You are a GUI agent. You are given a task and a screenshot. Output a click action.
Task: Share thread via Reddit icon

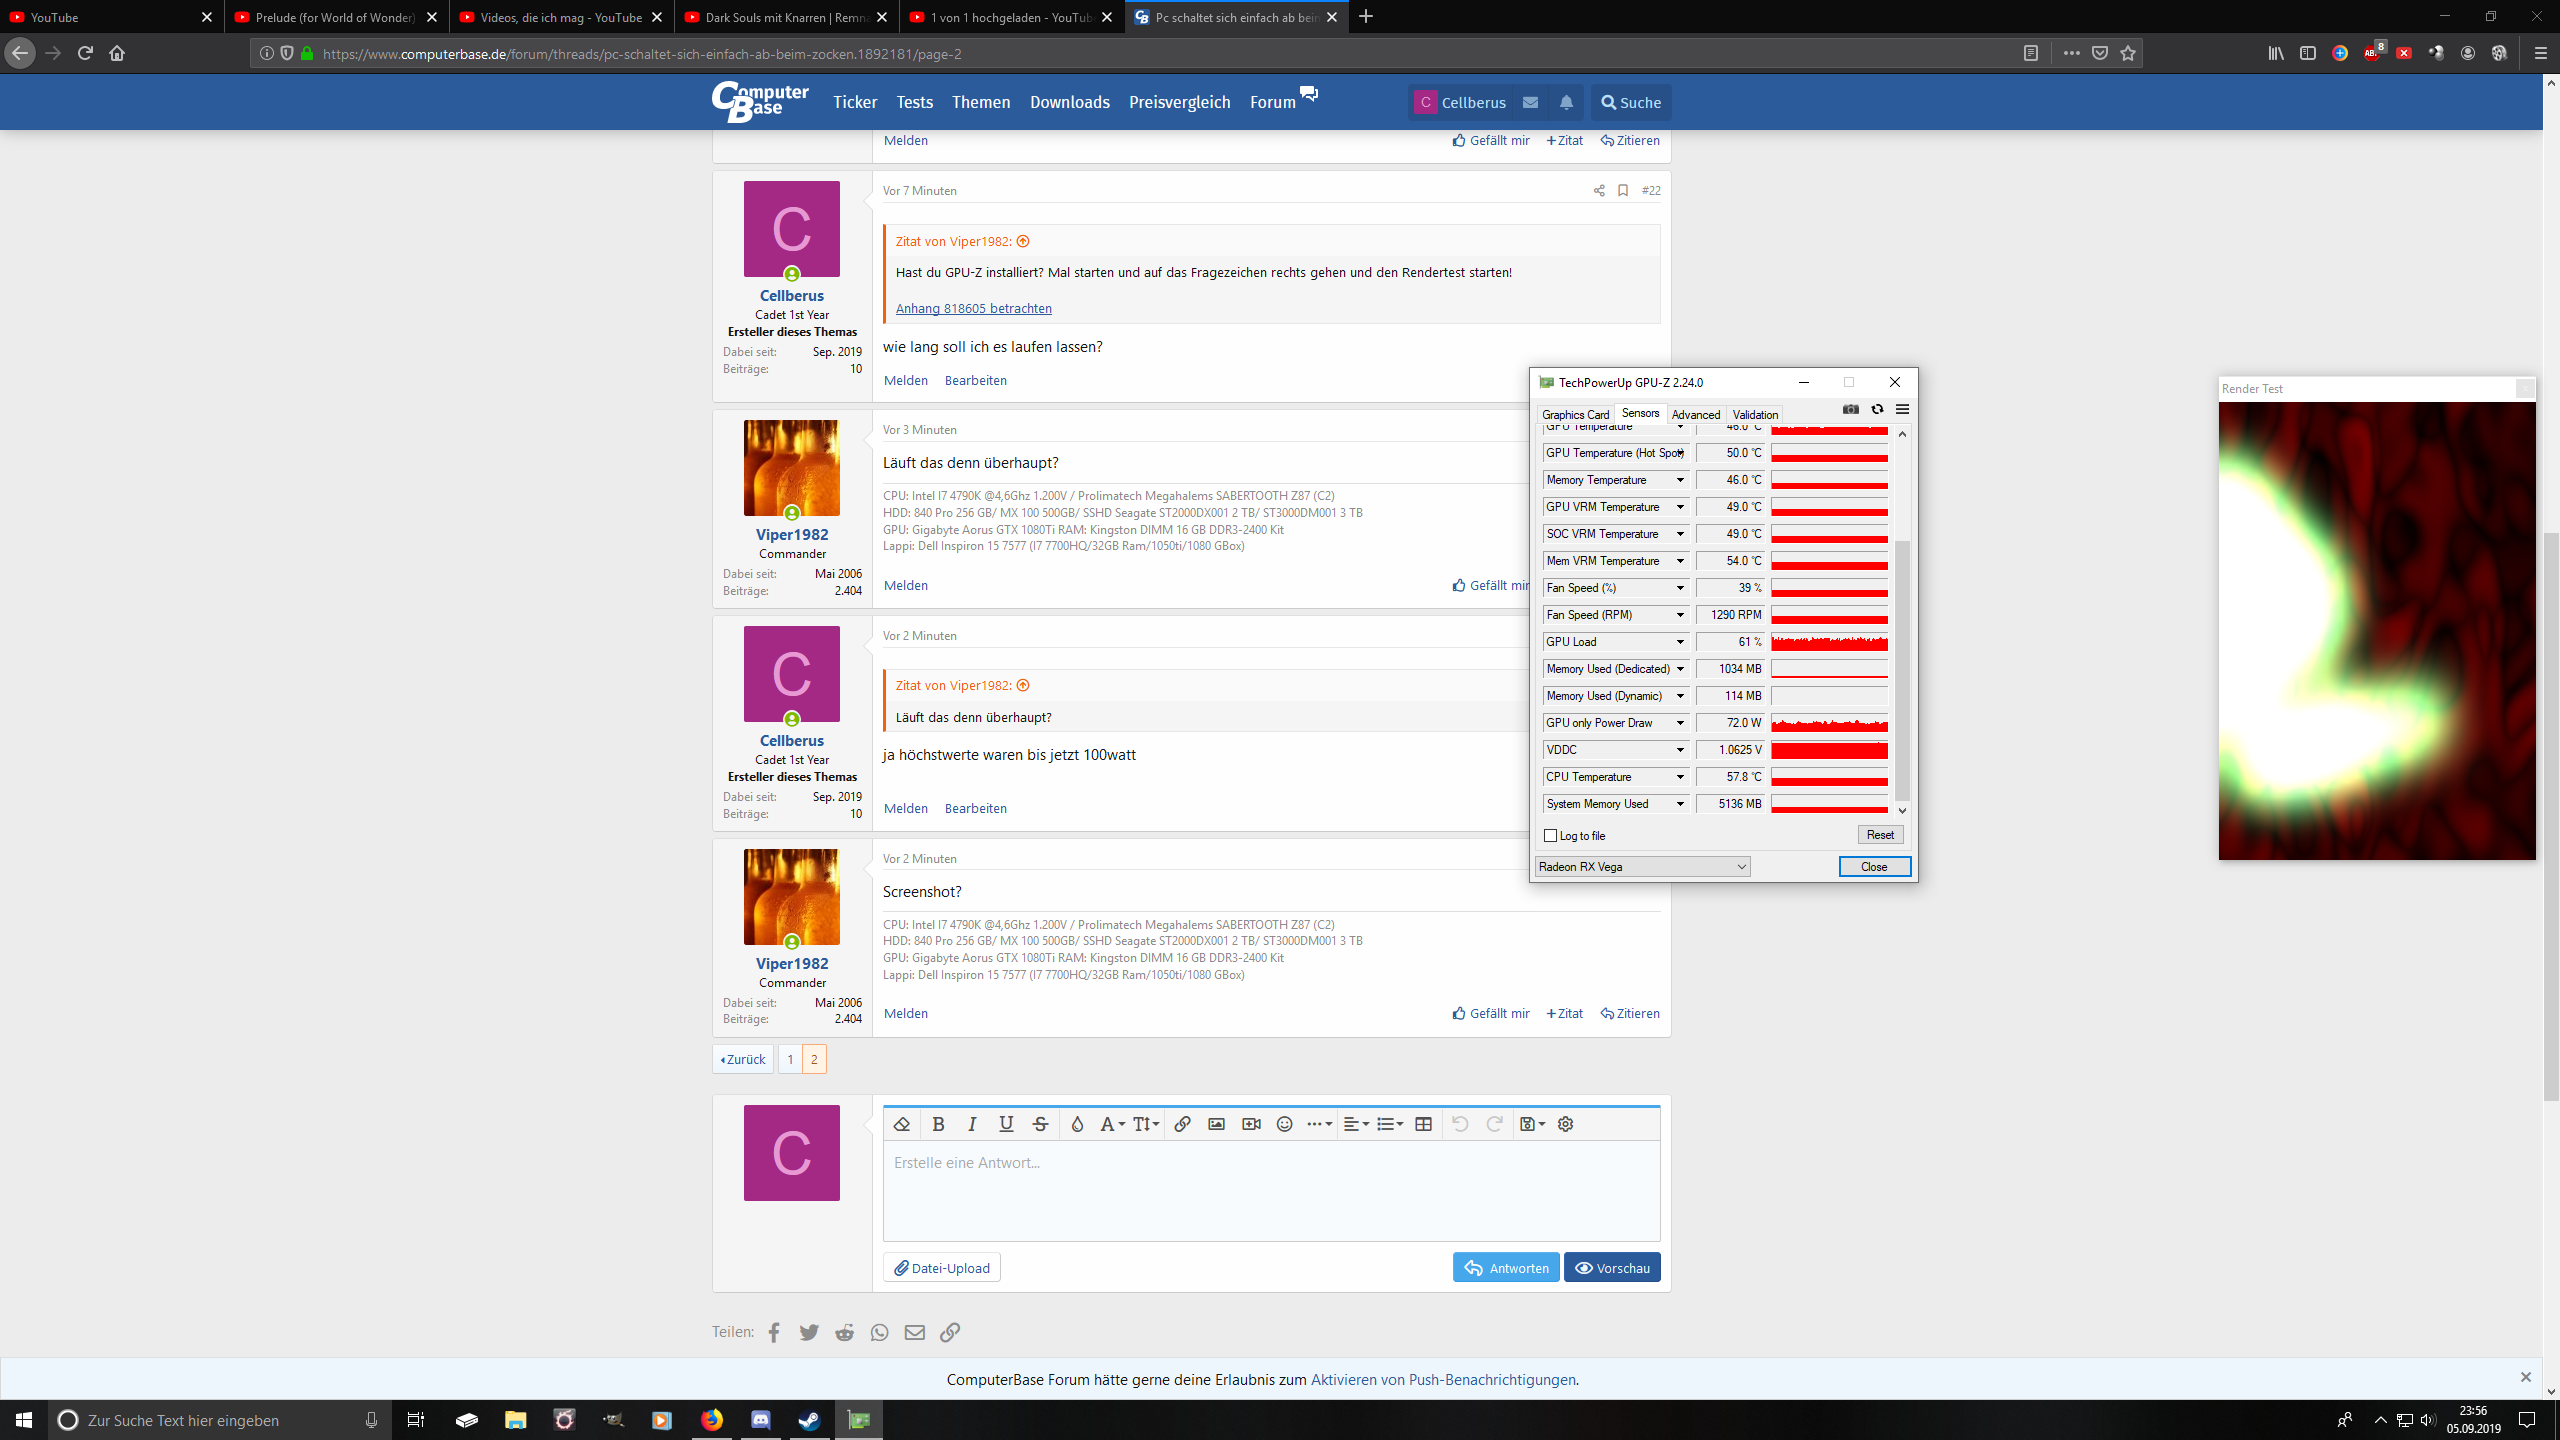(x=844, y=1332)
